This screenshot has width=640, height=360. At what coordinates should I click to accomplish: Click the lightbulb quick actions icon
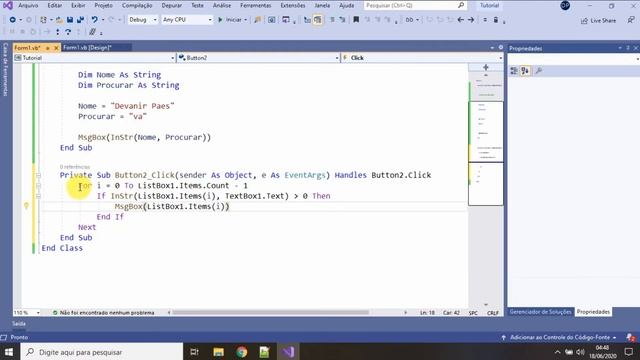27,206
